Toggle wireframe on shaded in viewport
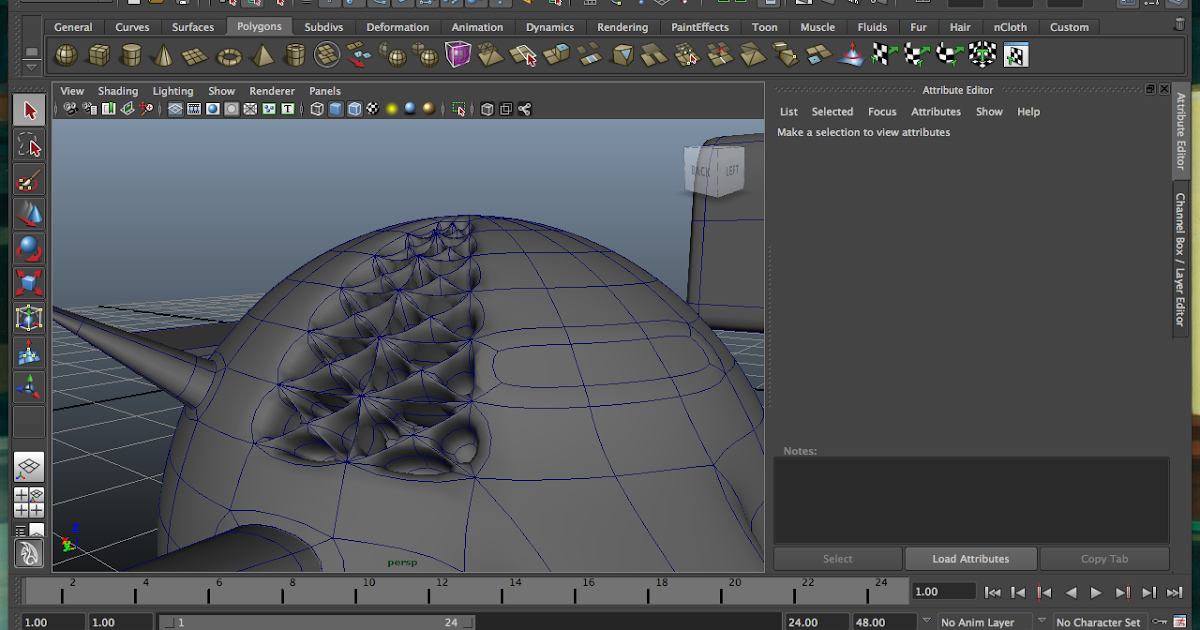The width and height of the screenshot is (1200, 630). [x=355, y=109]
